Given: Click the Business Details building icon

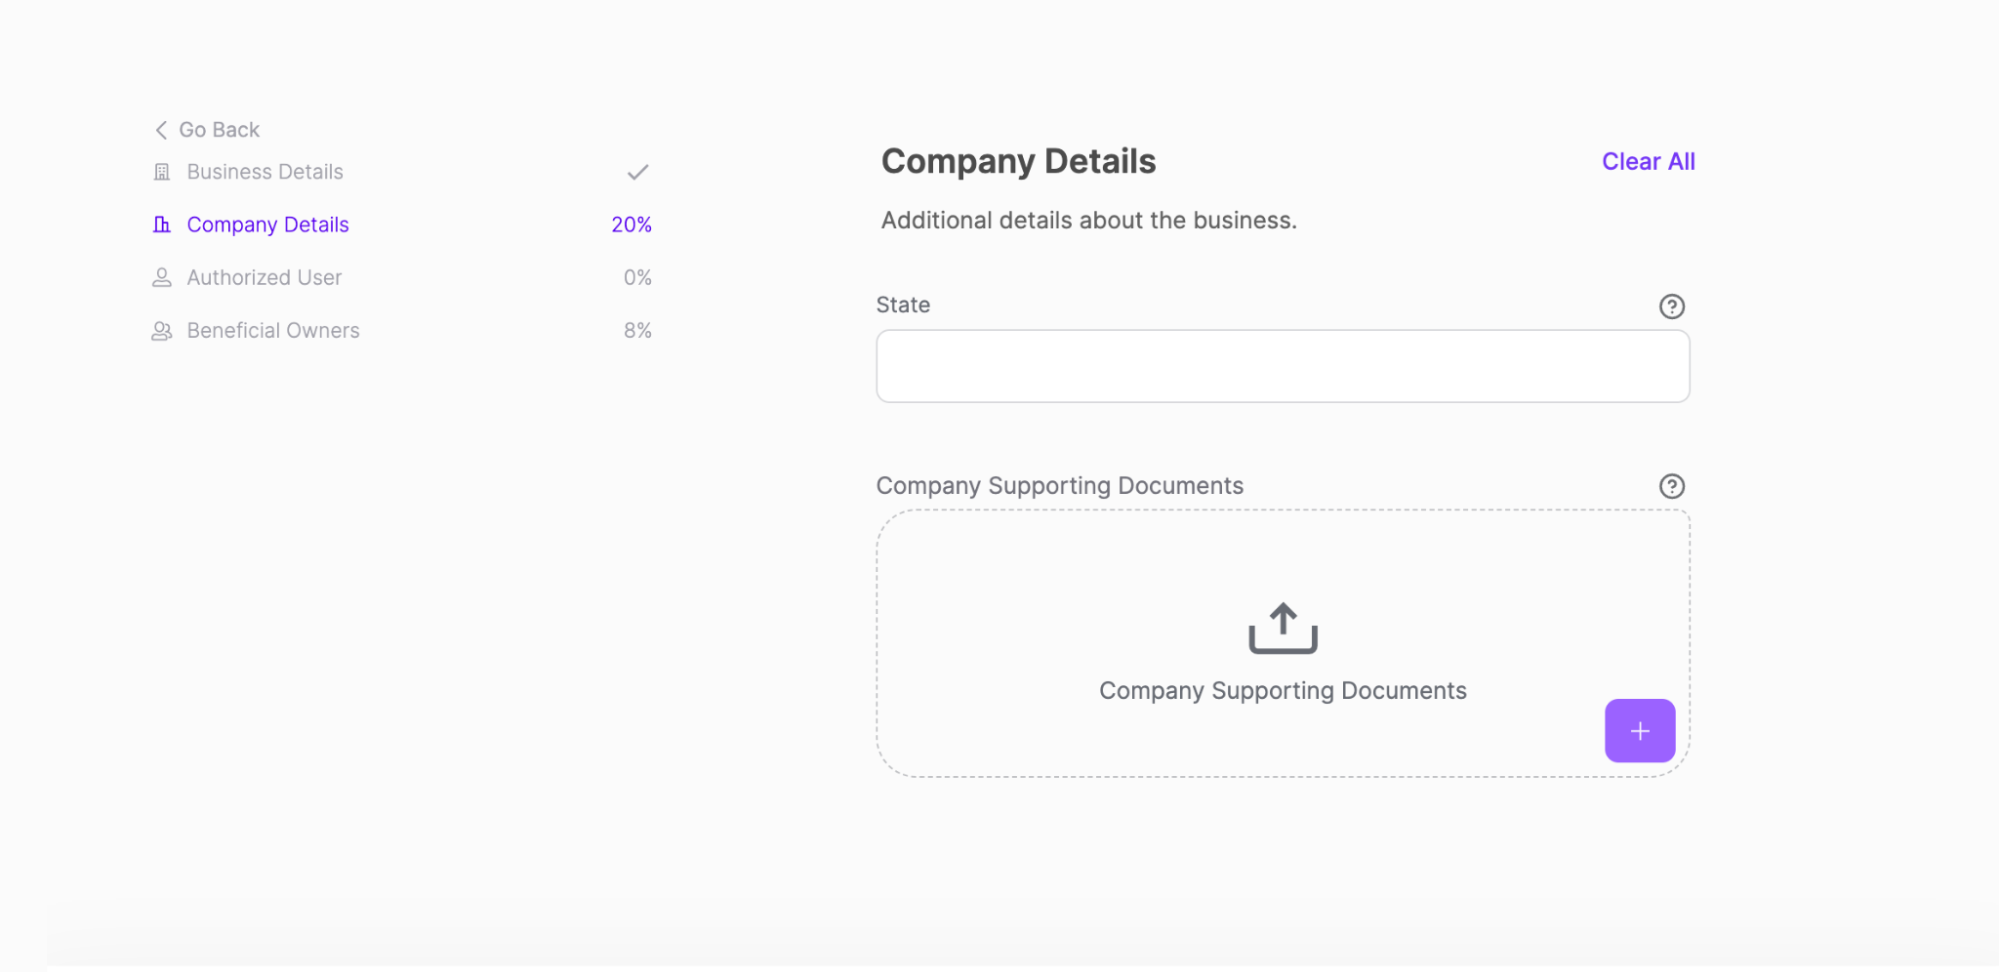Looking at the screenshot, I should point(161,172).
